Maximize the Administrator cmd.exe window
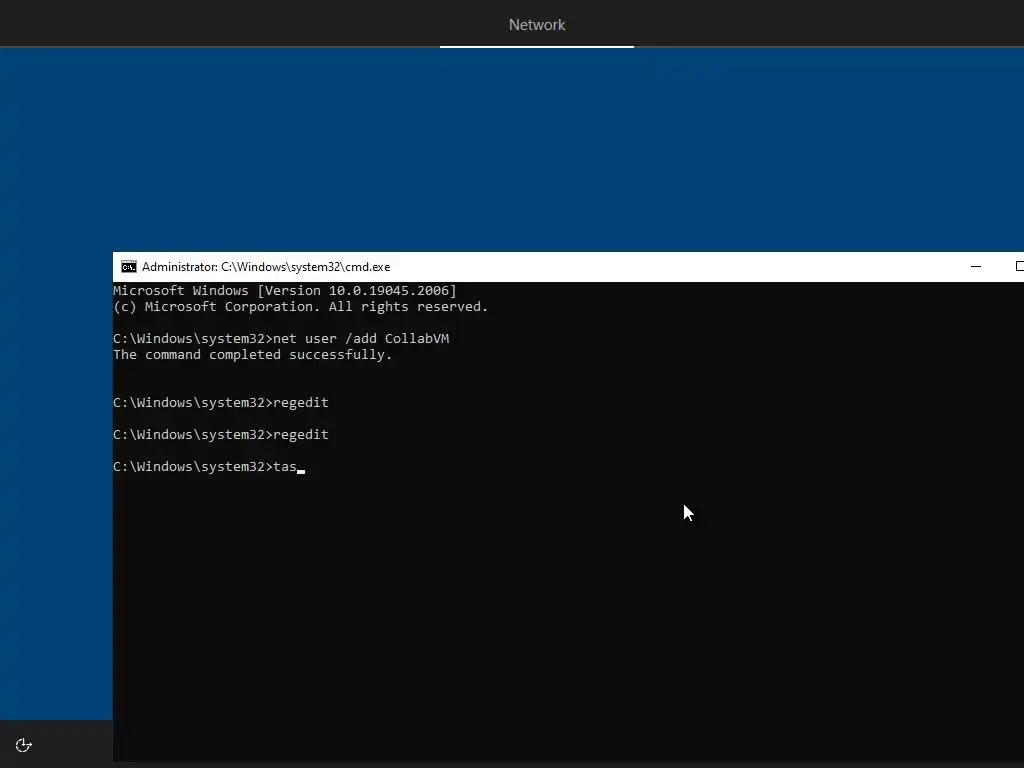Viewport: 1024px width, 768px height. point(1018,266)
